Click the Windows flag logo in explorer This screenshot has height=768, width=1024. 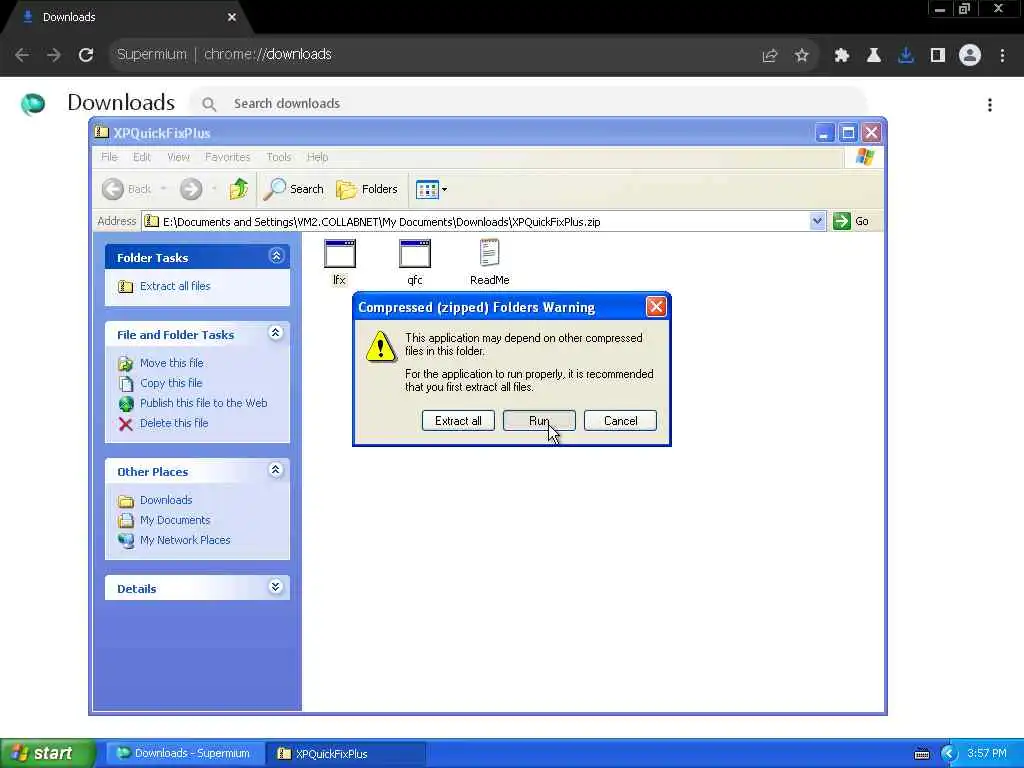pyautogui.click(x=865, y=157)
